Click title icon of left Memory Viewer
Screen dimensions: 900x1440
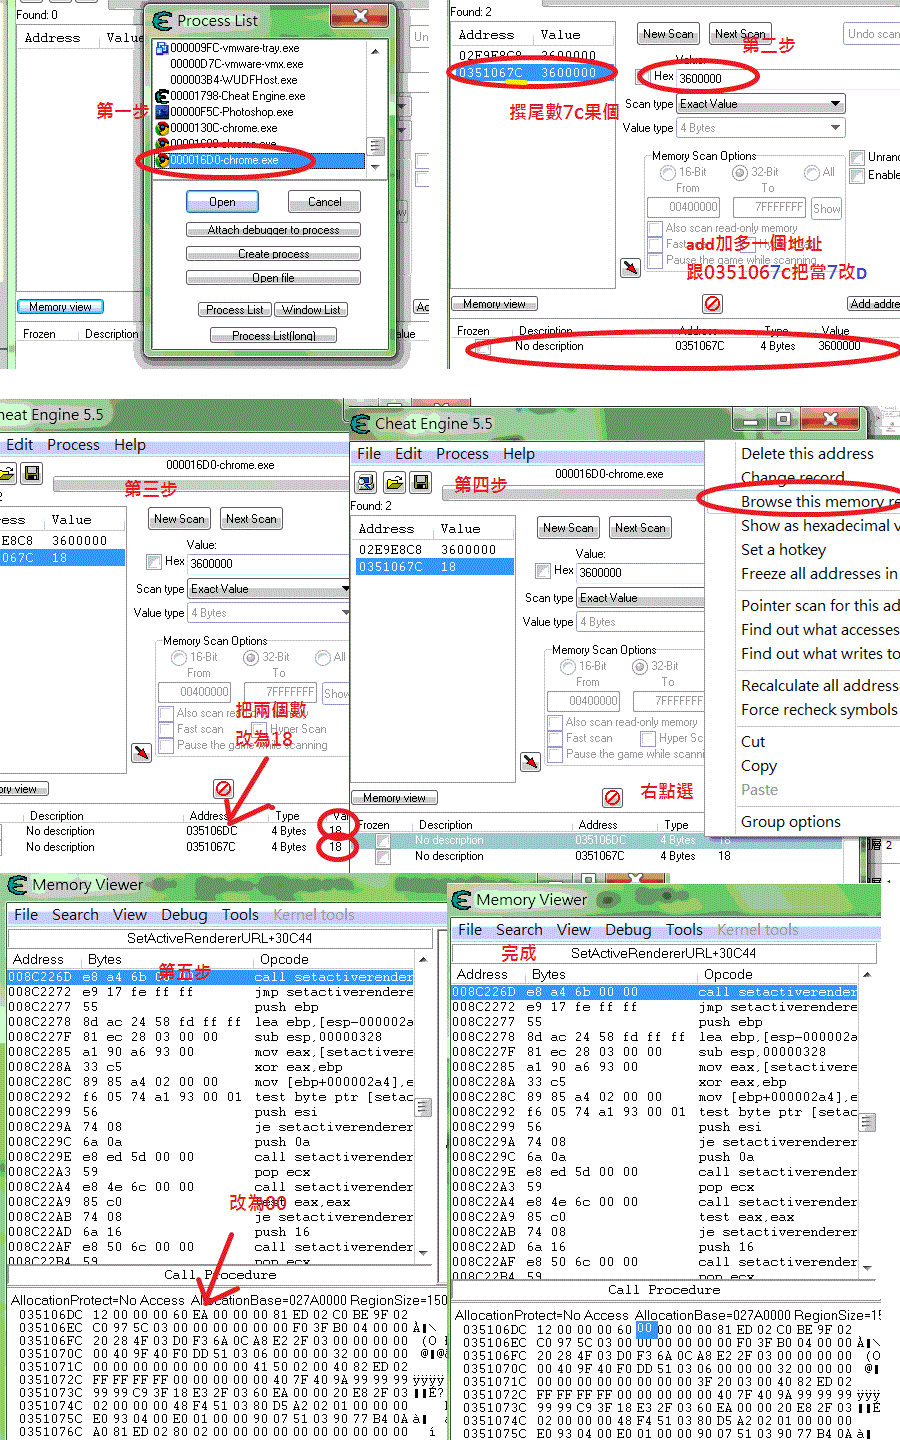[17, 885]
